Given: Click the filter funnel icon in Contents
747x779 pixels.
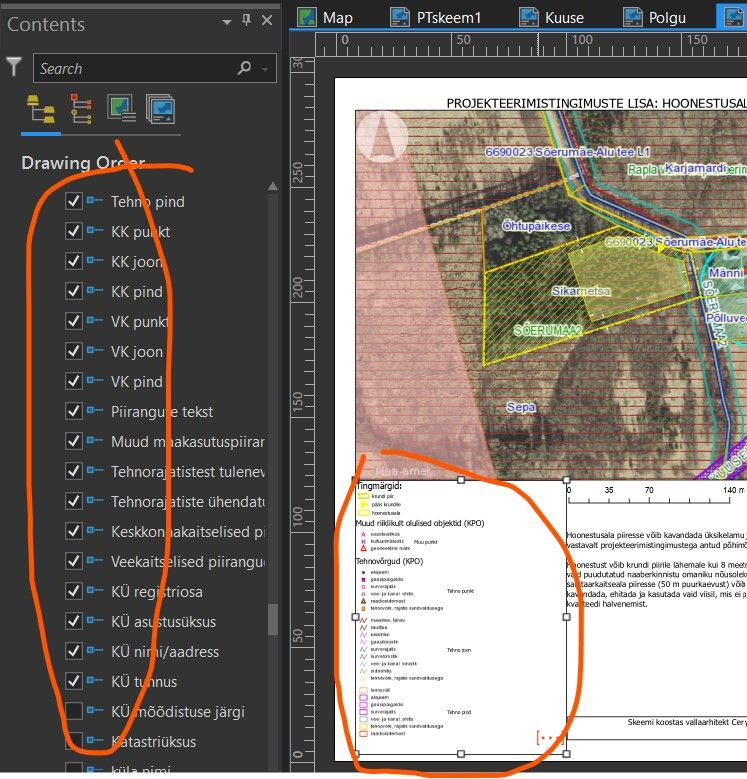Looking at the screenshot, I should click(x=14, y=67).
